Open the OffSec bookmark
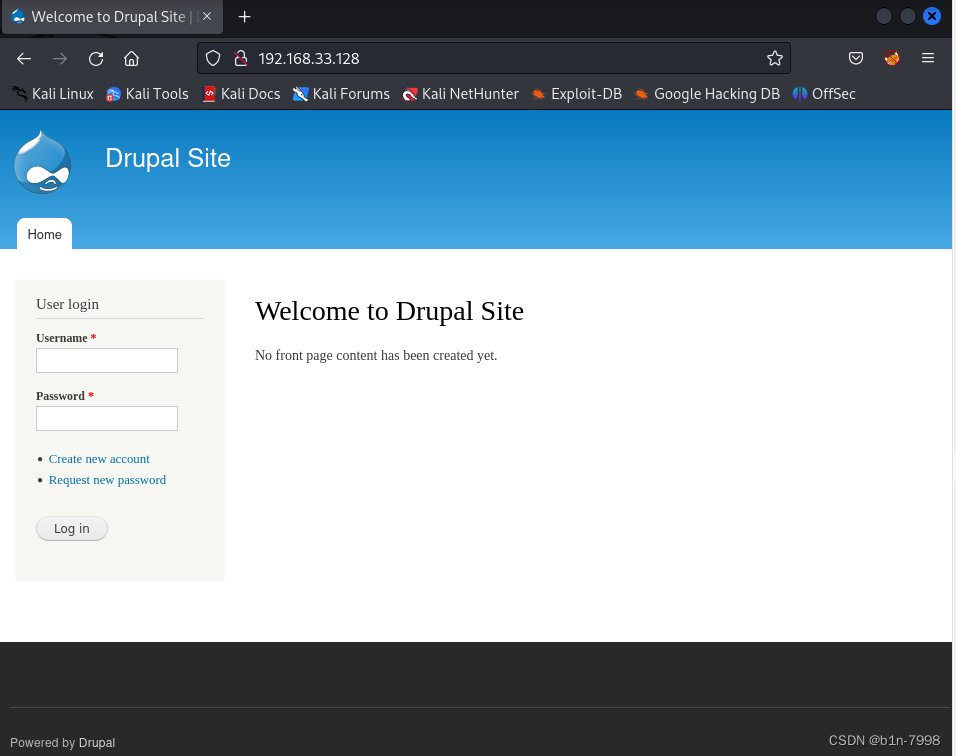956x756 pixels. [824, 94]
